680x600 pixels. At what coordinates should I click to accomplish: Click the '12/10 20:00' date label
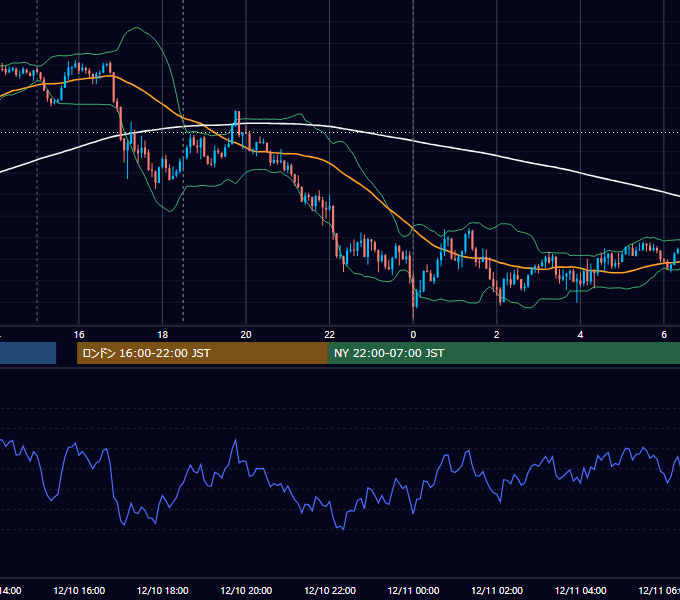pos(246,590)
